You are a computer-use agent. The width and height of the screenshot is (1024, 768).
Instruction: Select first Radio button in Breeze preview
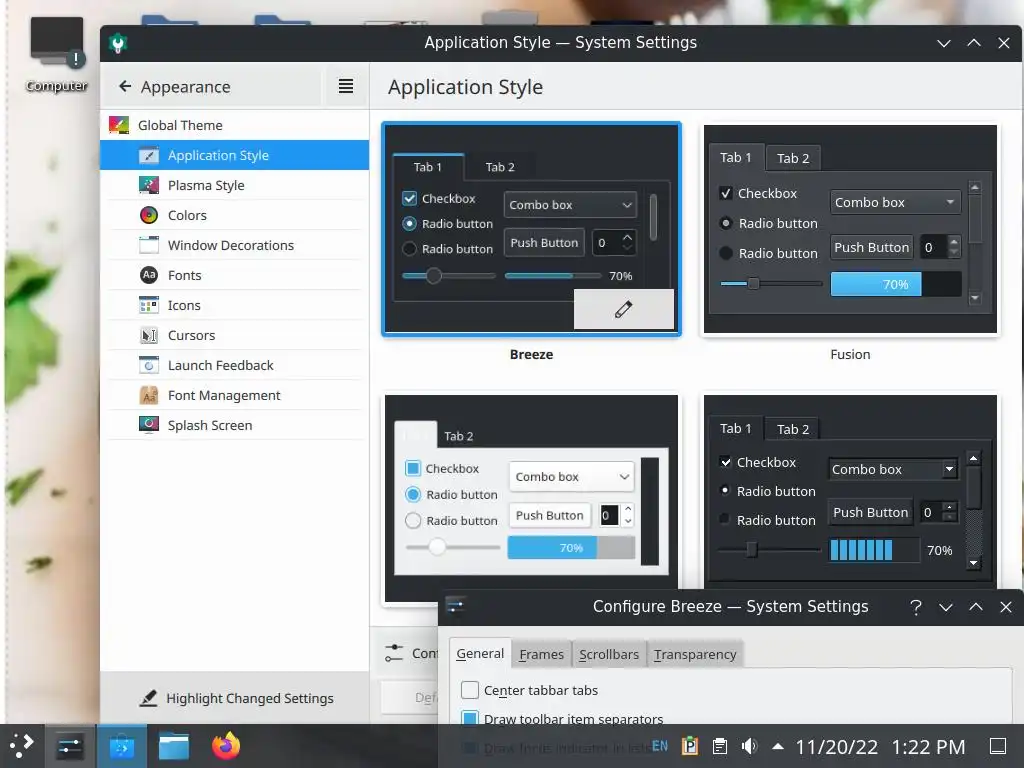[x=409, y=223]
